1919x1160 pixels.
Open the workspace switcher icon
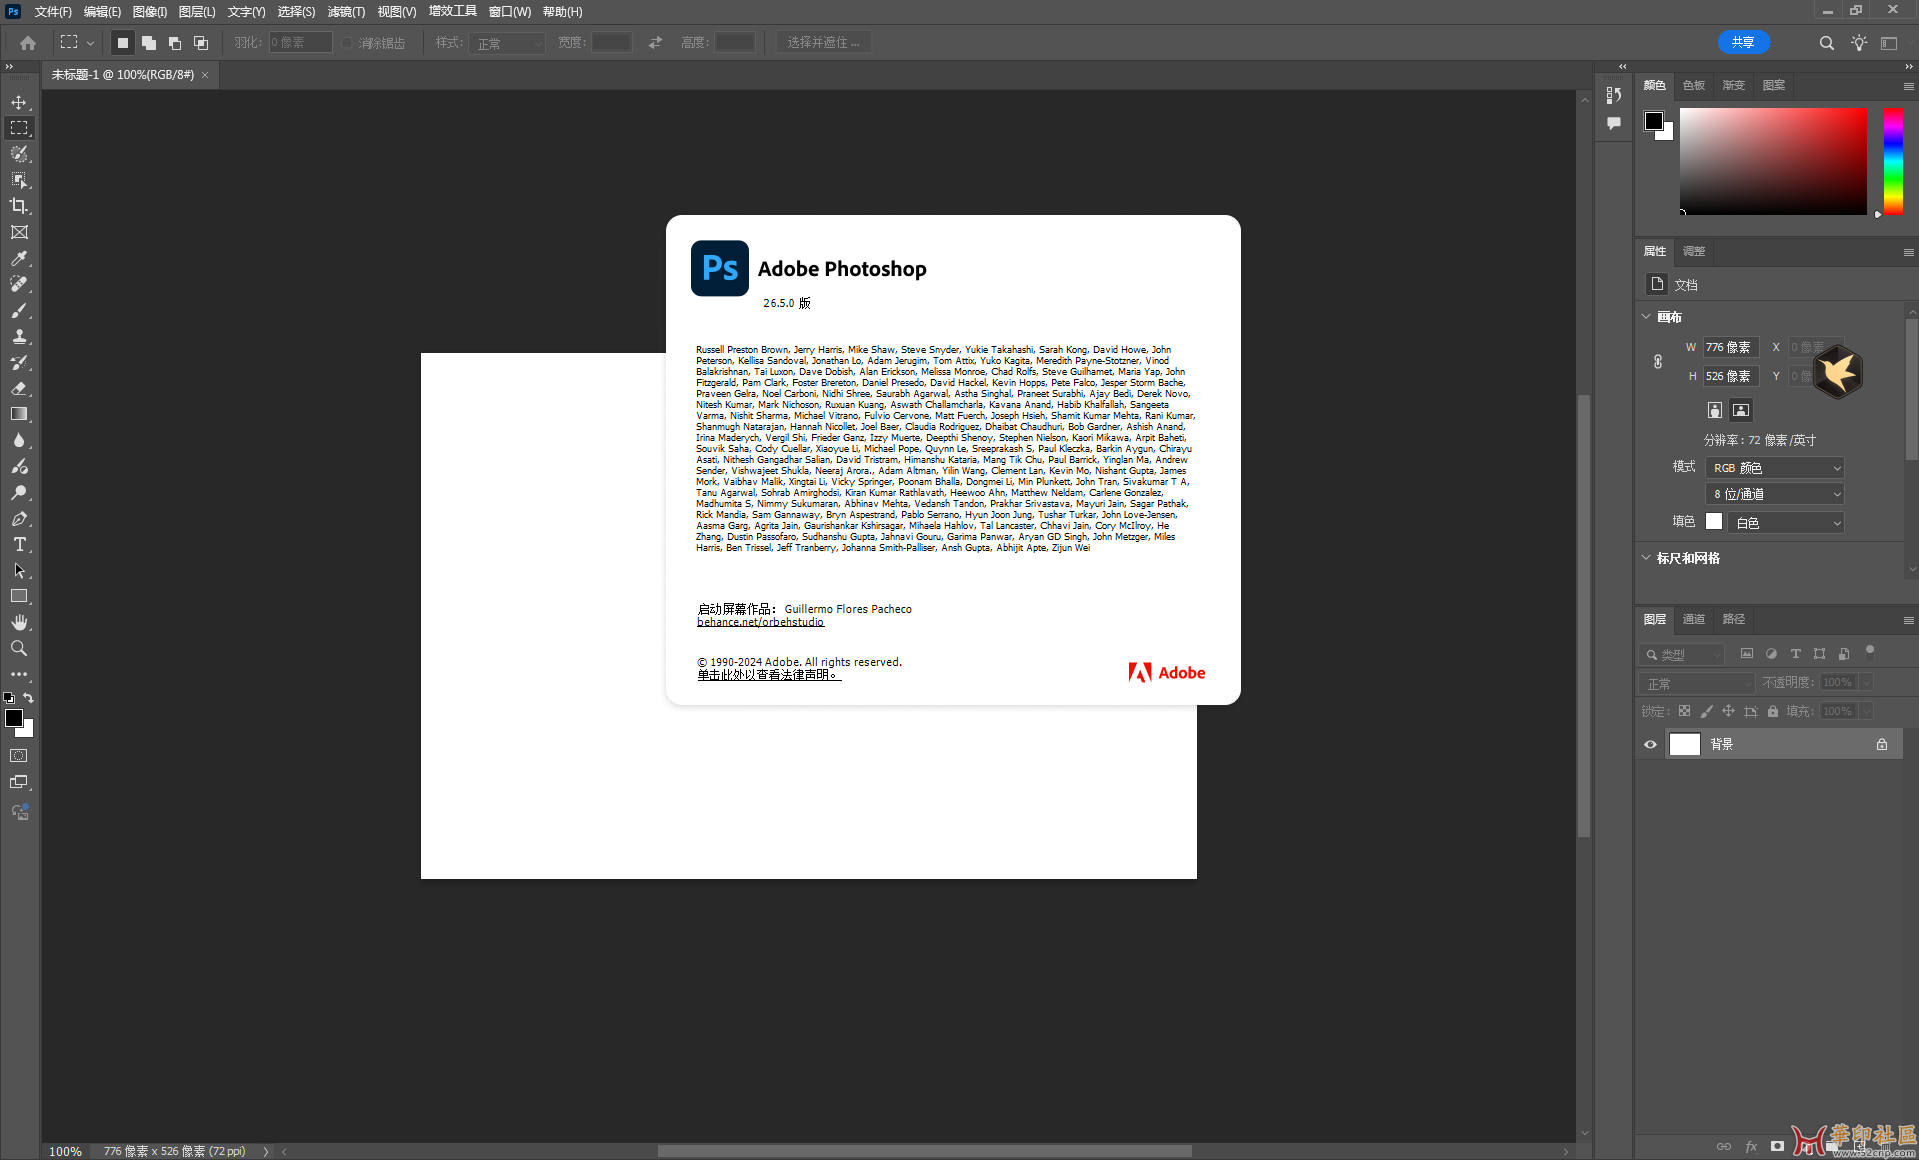(1889, 43)
